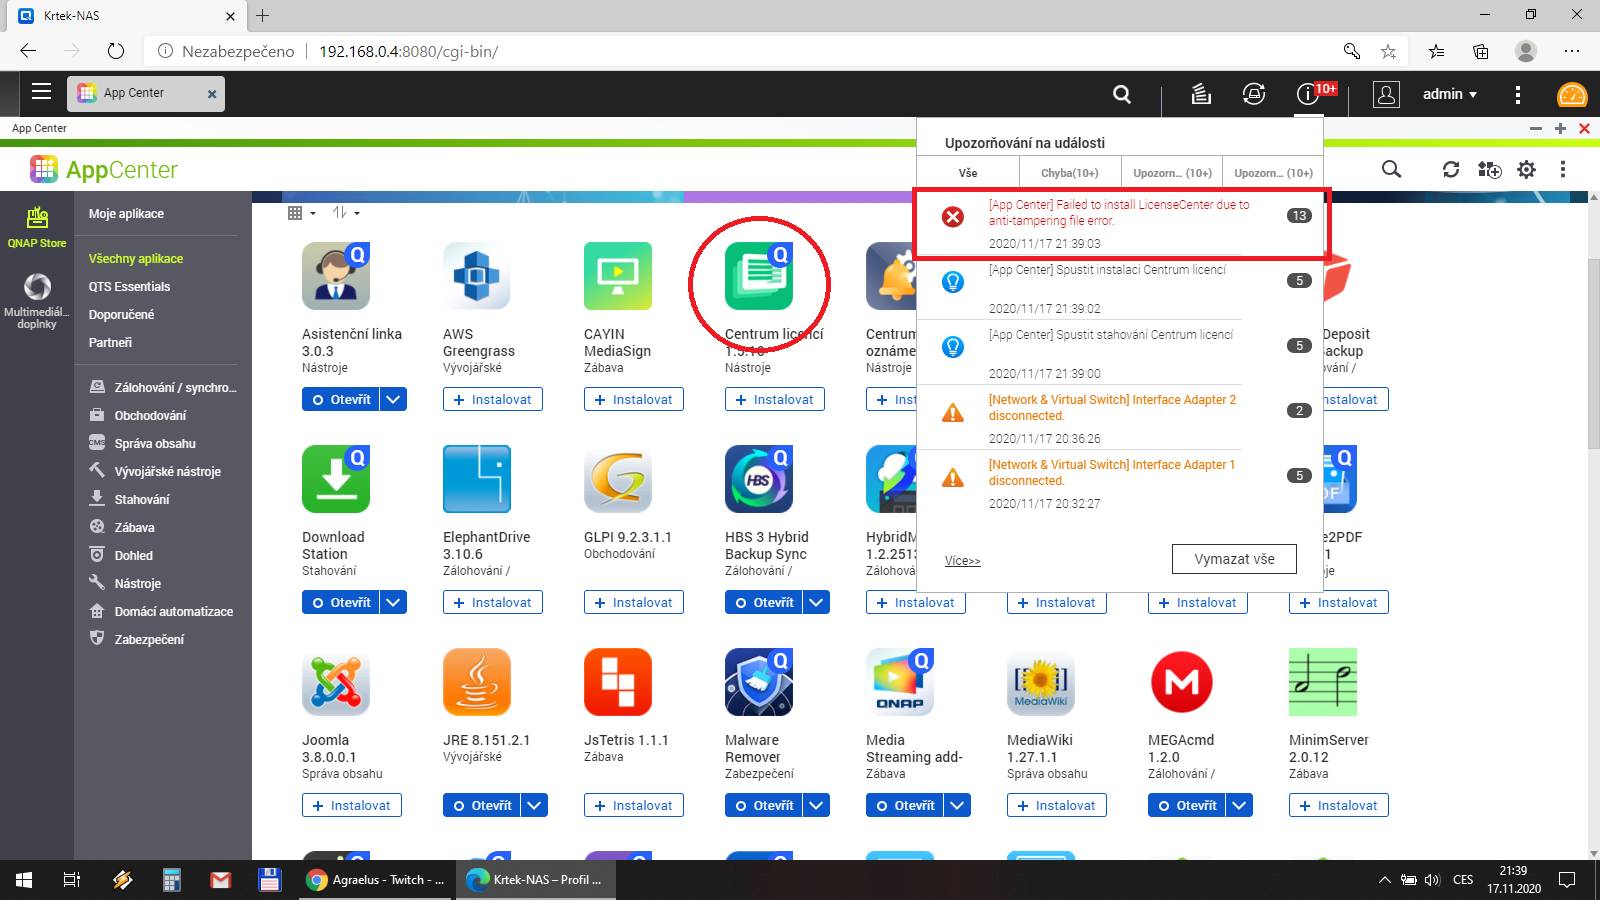This screenshot has width=1600, height=900.
Task: Select Multimedia add-ons sidebar item
Action: 37,301
